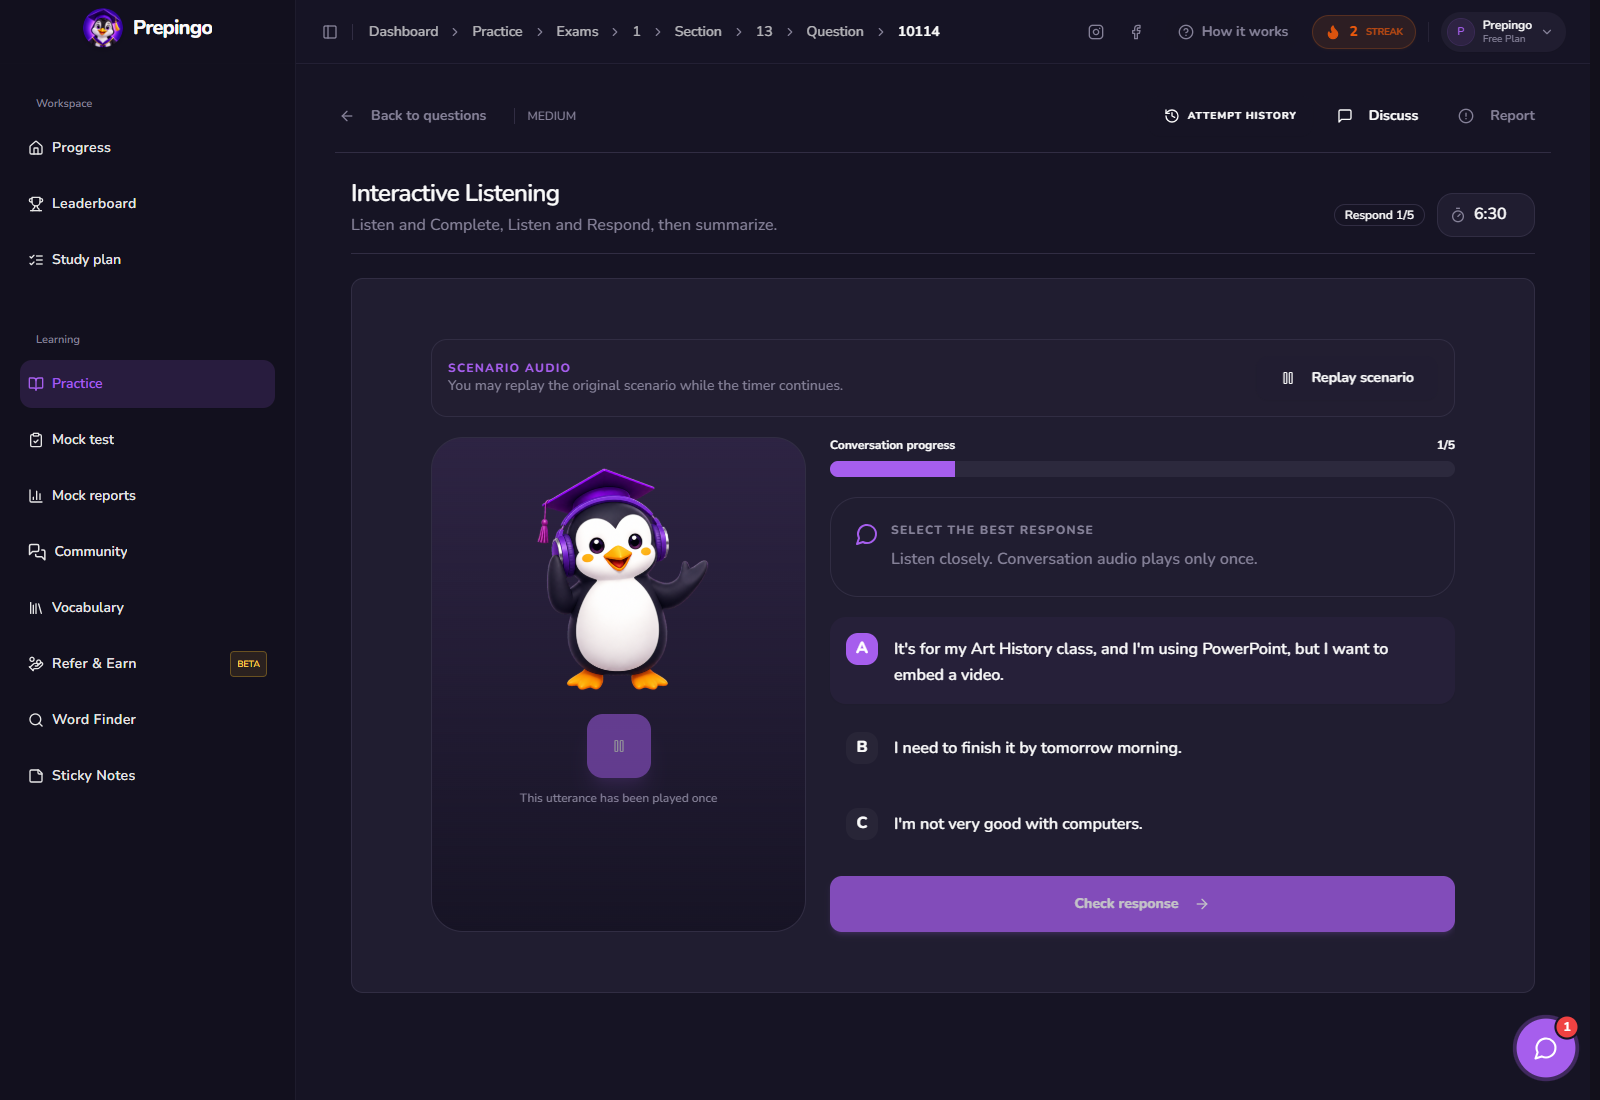Click the Sticky Notes icon
1600x1100 pixels.
click(x=36, y=776)
